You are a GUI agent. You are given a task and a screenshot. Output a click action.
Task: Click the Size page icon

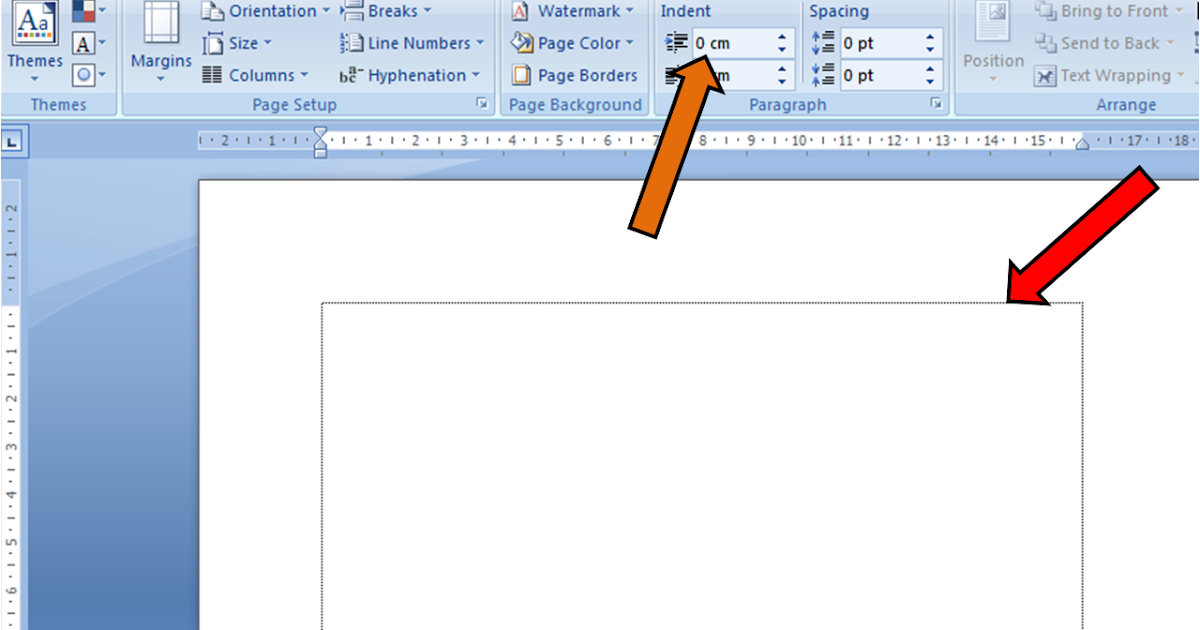pos(213,44)
